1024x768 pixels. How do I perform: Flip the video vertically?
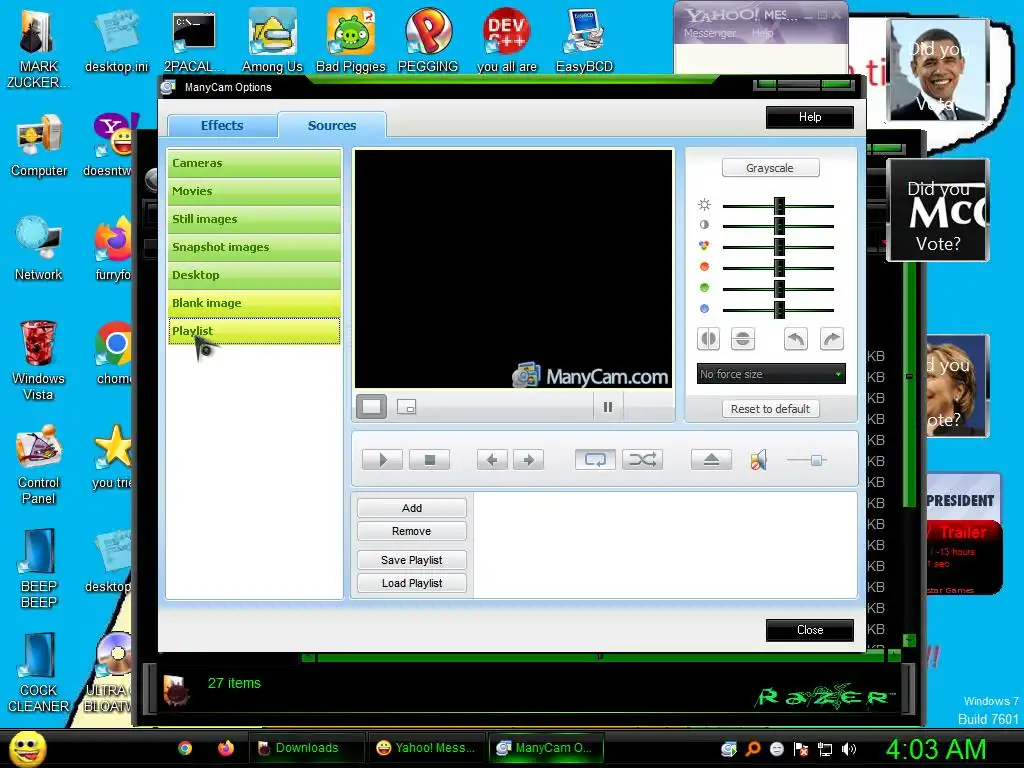743,339
